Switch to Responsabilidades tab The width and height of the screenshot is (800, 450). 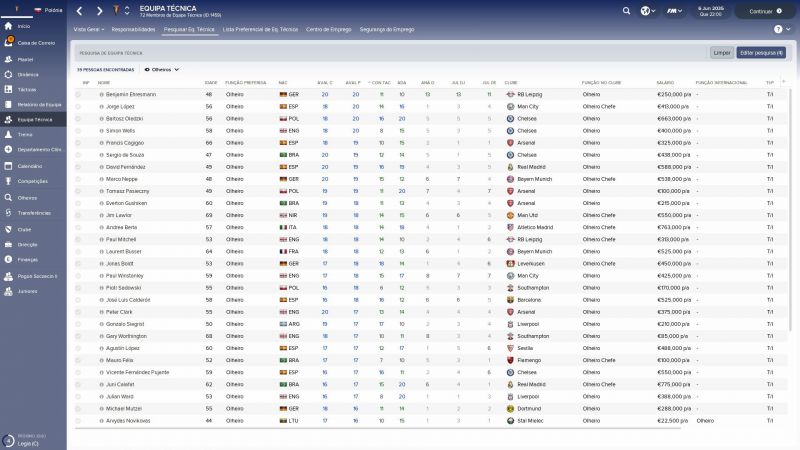pyautogui.click(x=133, y=30)
